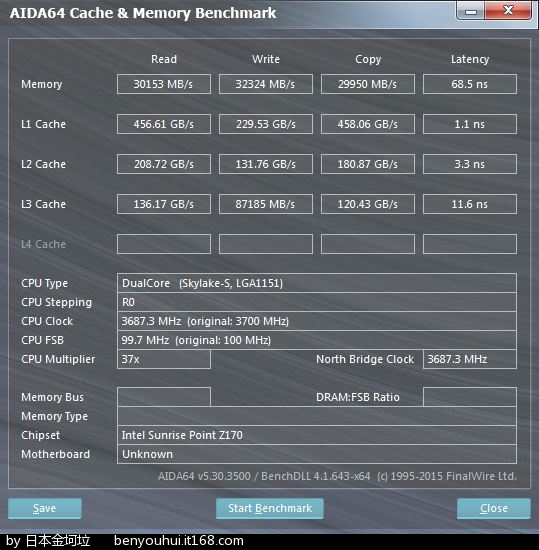Click the window title bar text
The image size is (539, 550).
pos(143,13)
